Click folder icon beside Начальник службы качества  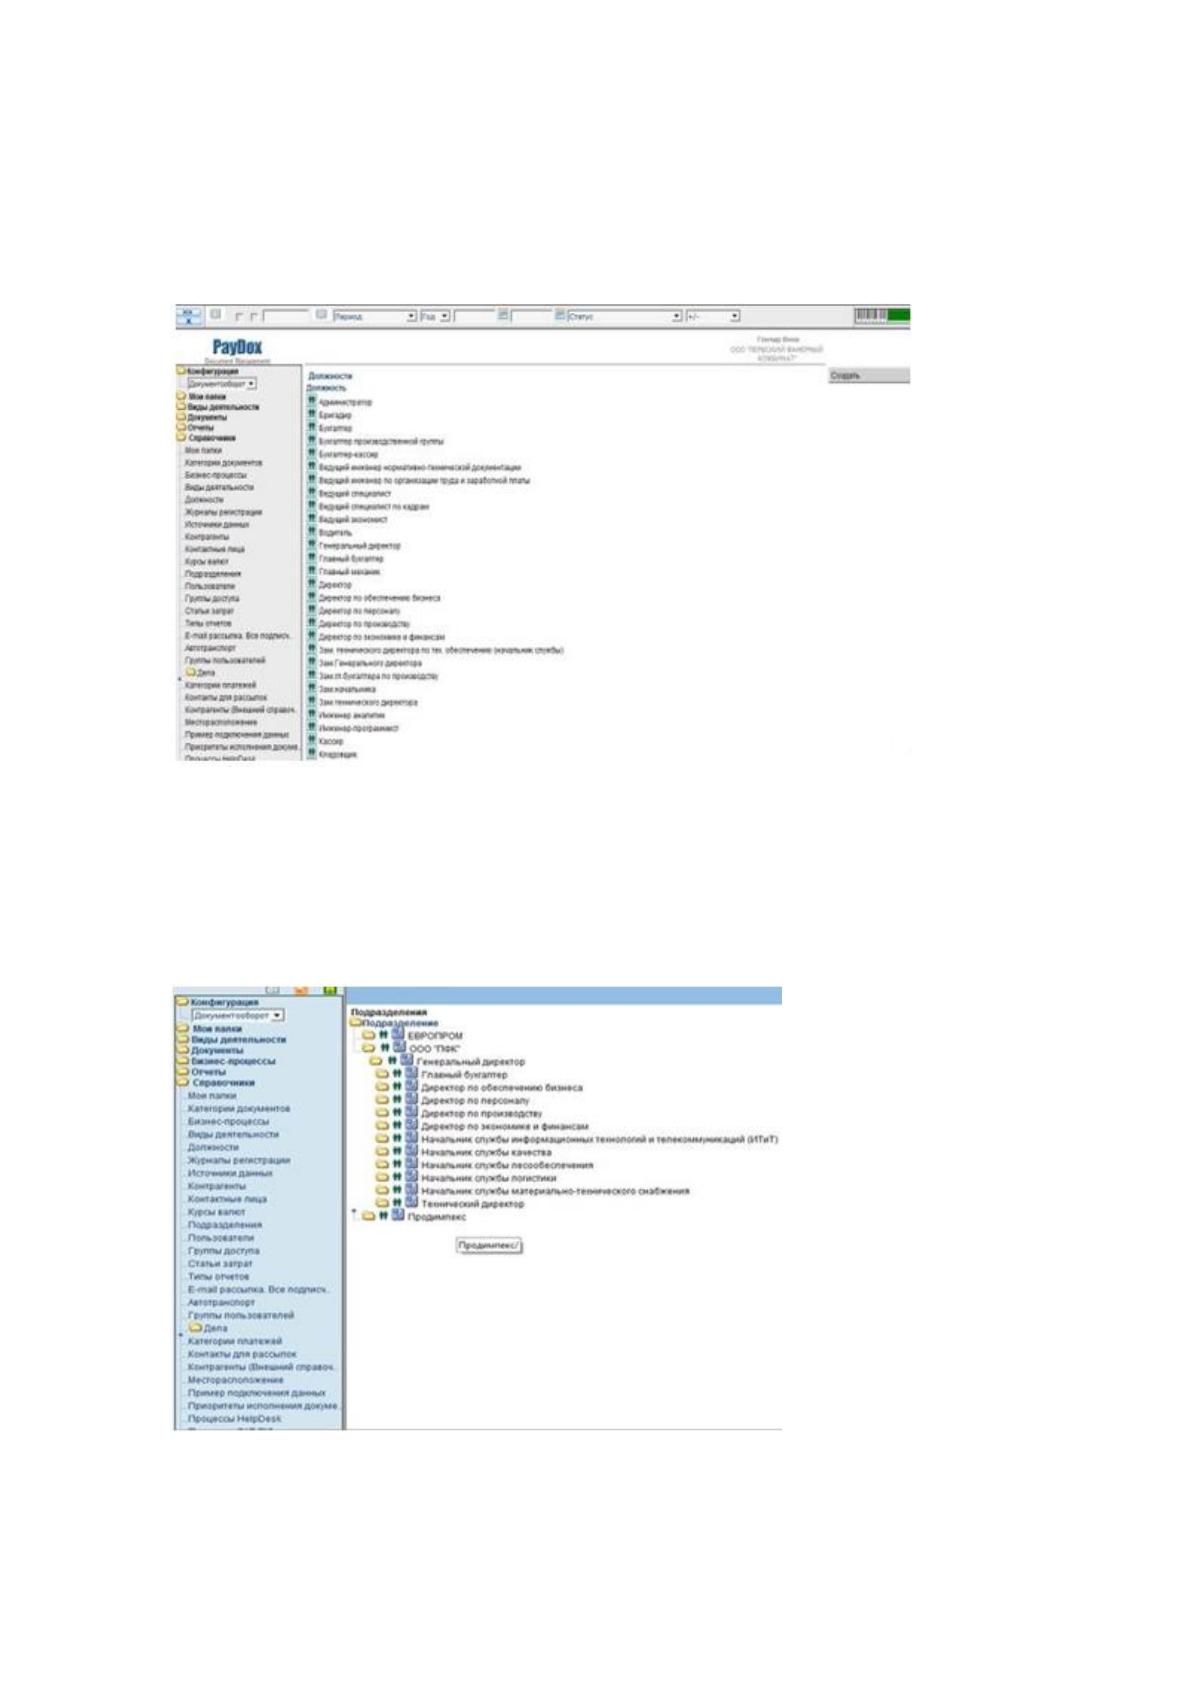383,1152
